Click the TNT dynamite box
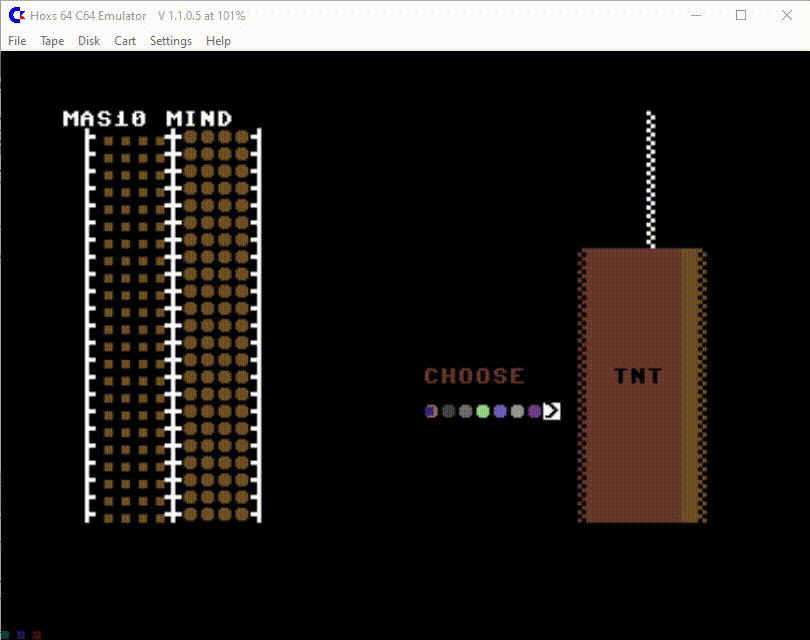This screenshot has width=810, height=640. pos(642,385)
